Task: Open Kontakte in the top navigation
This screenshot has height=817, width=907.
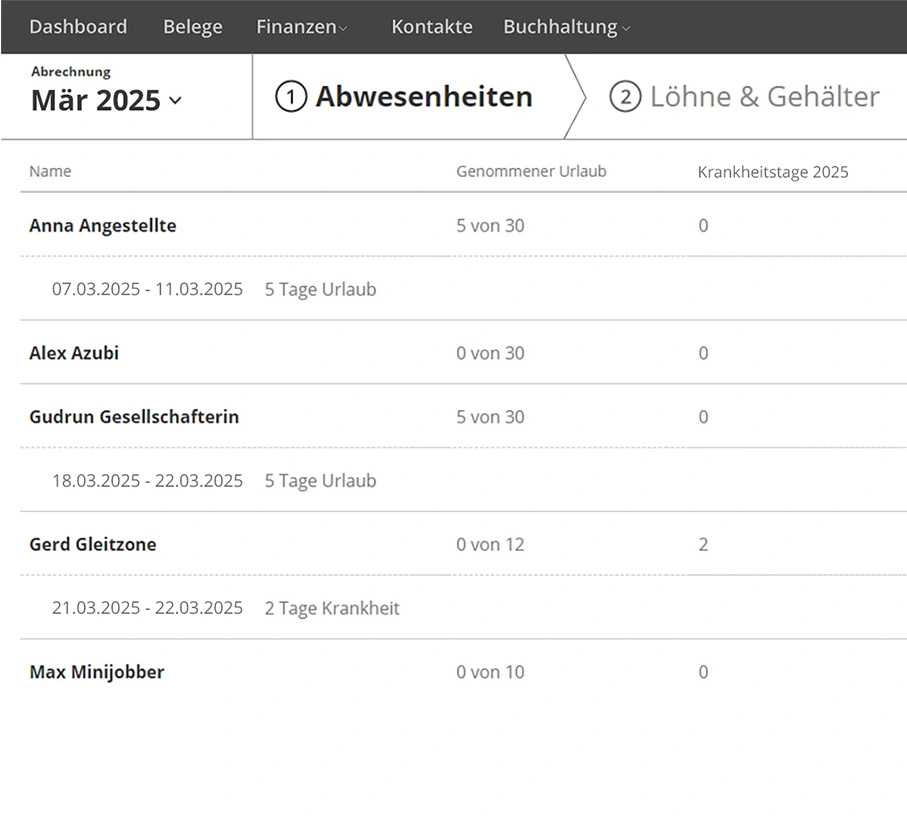Action: [431, 27]
